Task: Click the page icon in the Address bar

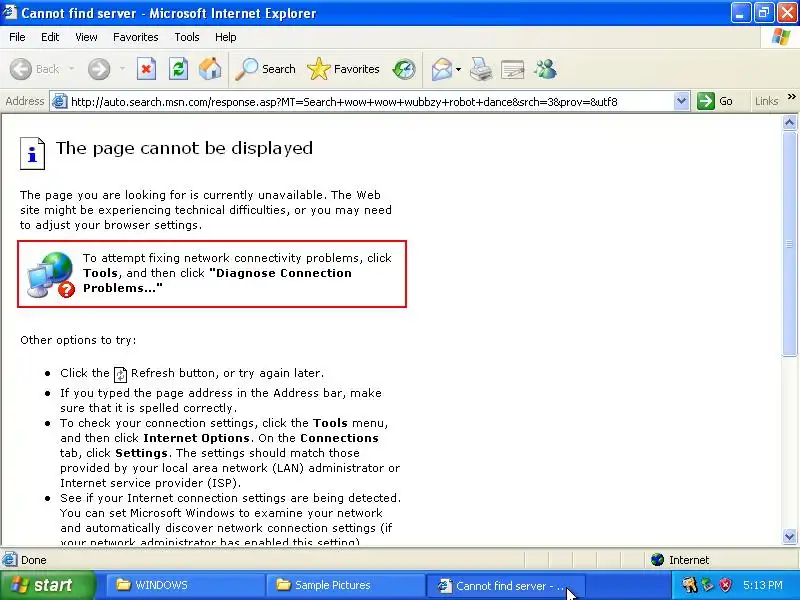Action: 60,102
